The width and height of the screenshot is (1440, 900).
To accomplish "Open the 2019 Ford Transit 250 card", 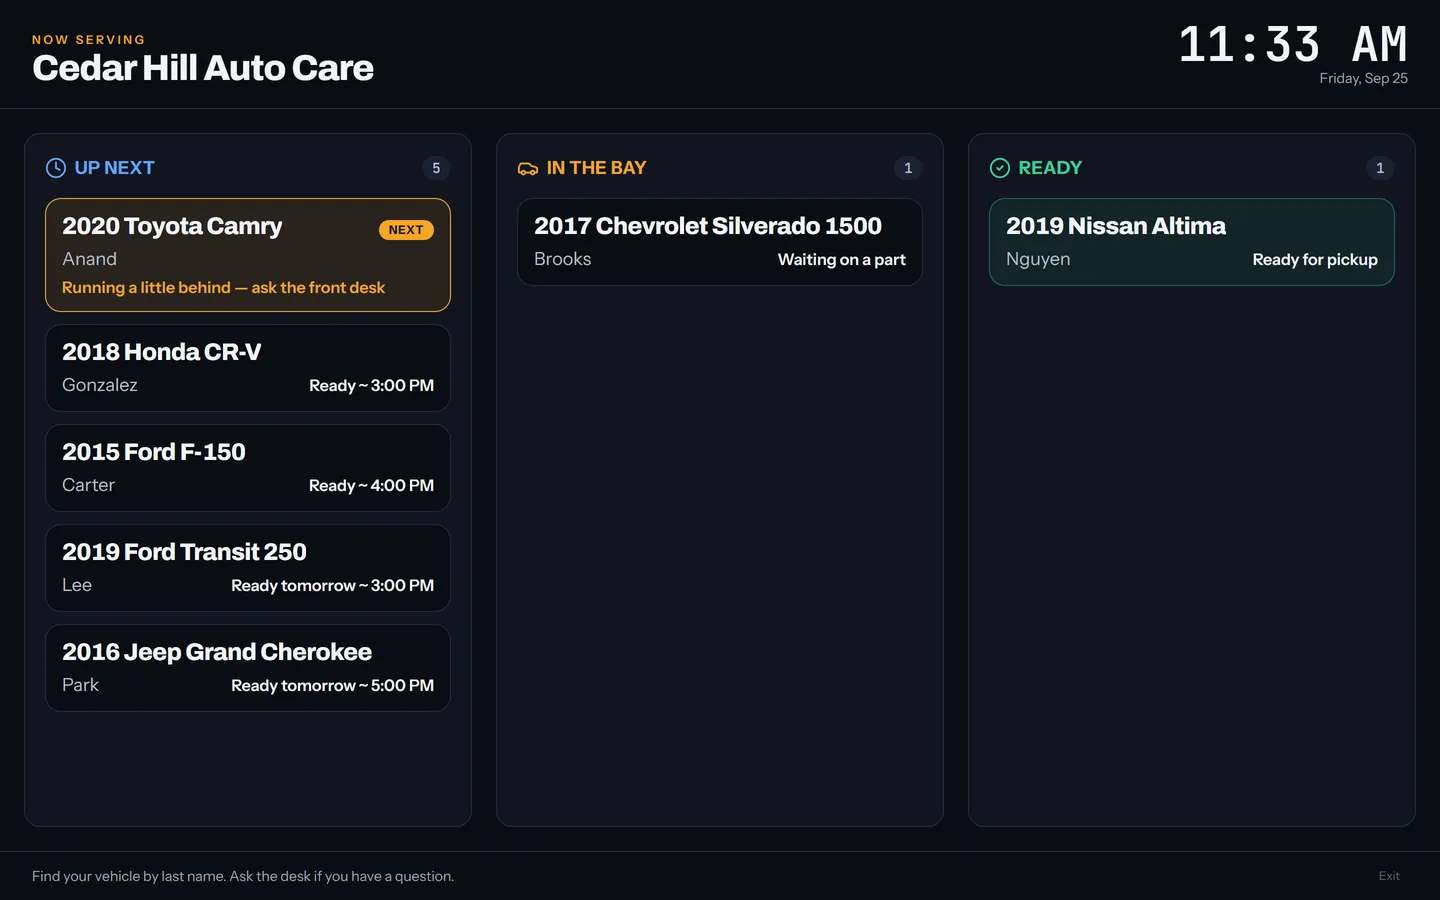I will click(x=248, y=568).
